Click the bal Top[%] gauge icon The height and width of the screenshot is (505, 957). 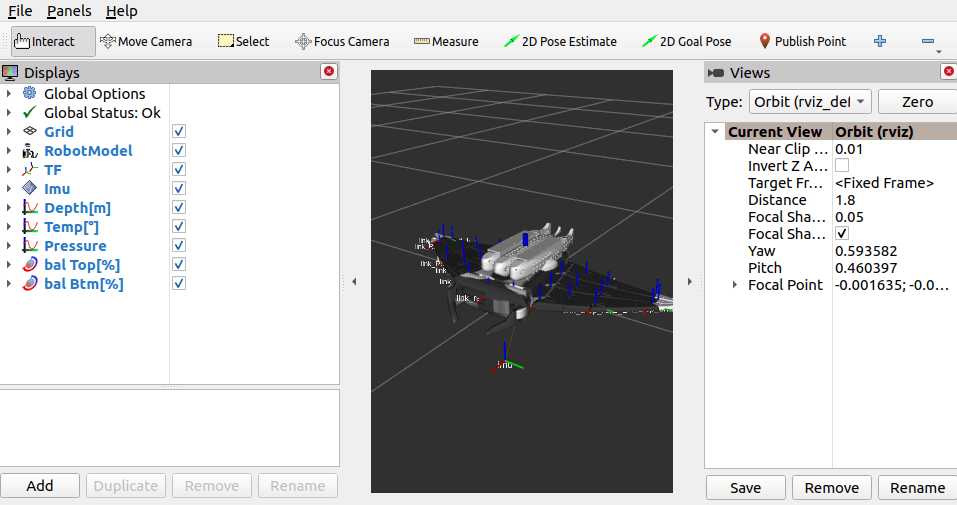tap(29, 264)
